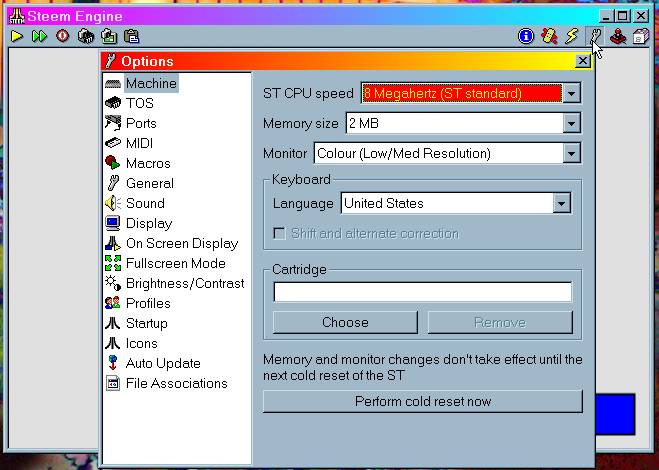The width and height of the screenshot is (659, 470).
Task: Click the TOS chip icon in list
Action: [x=113, y=103]
